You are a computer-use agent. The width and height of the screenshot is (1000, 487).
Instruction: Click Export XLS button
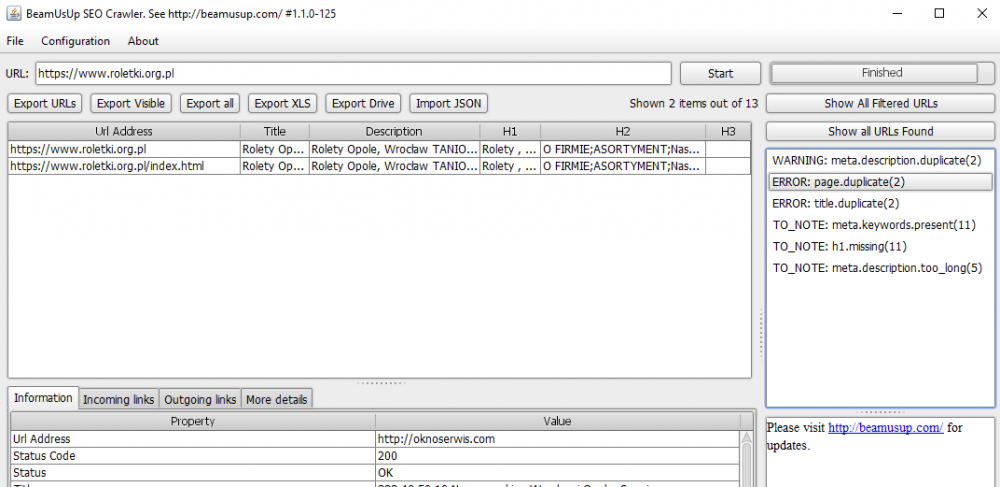click(x=283, y=103)
